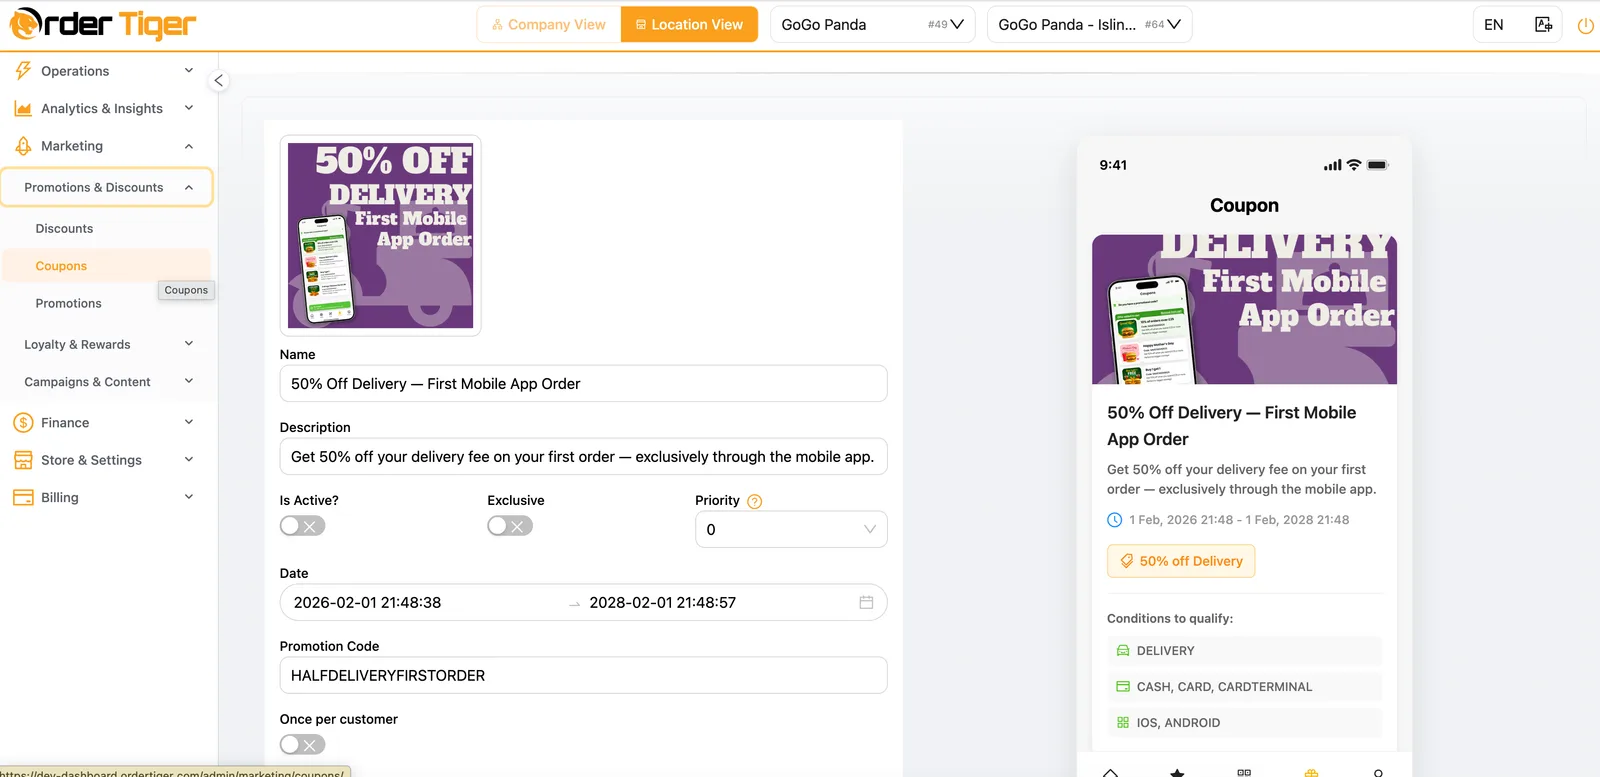1600x777 pixels.
Task: Click the "IOS, ANDROID" condition text
Action: (x=1178, y=723)
